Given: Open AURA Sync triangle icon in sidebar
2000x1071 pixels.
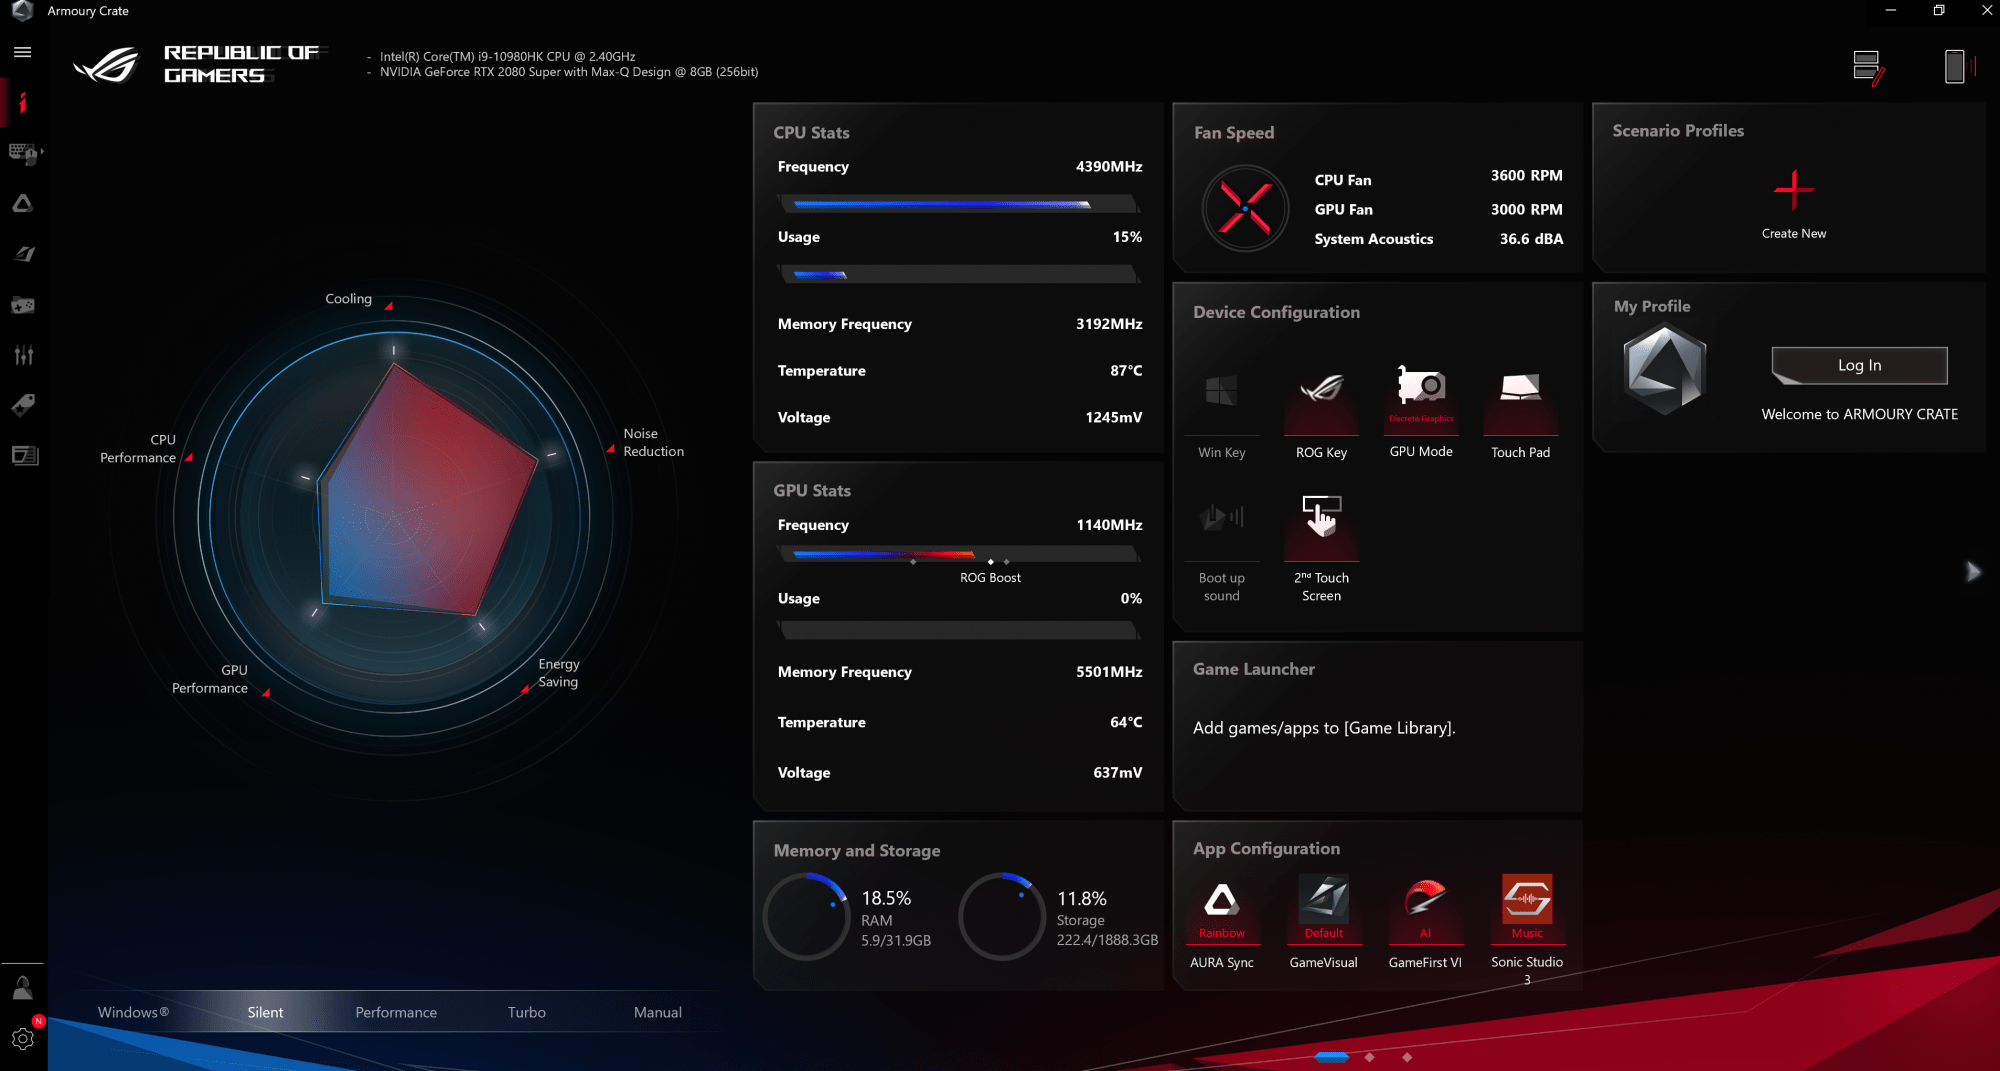Looking at the screenshot, I should [x=22, y=204].
